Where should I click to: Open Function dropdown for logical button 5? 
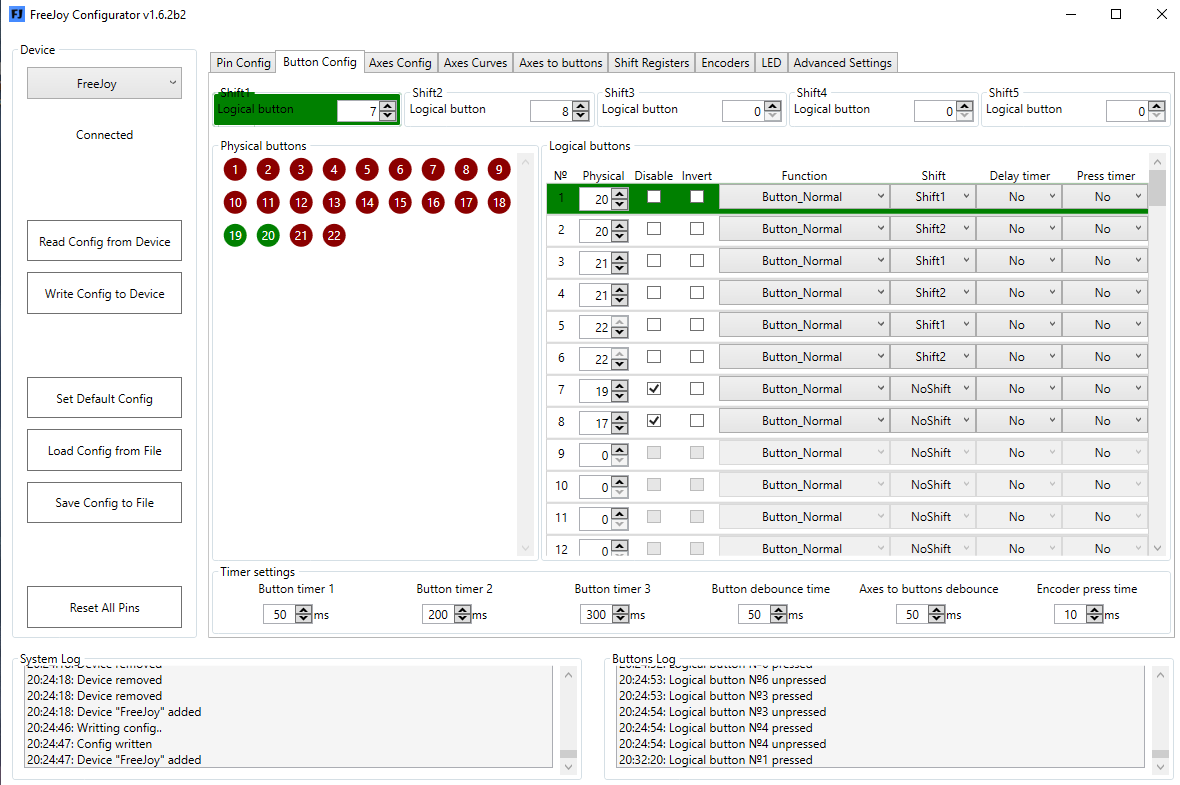coord(804,325)
